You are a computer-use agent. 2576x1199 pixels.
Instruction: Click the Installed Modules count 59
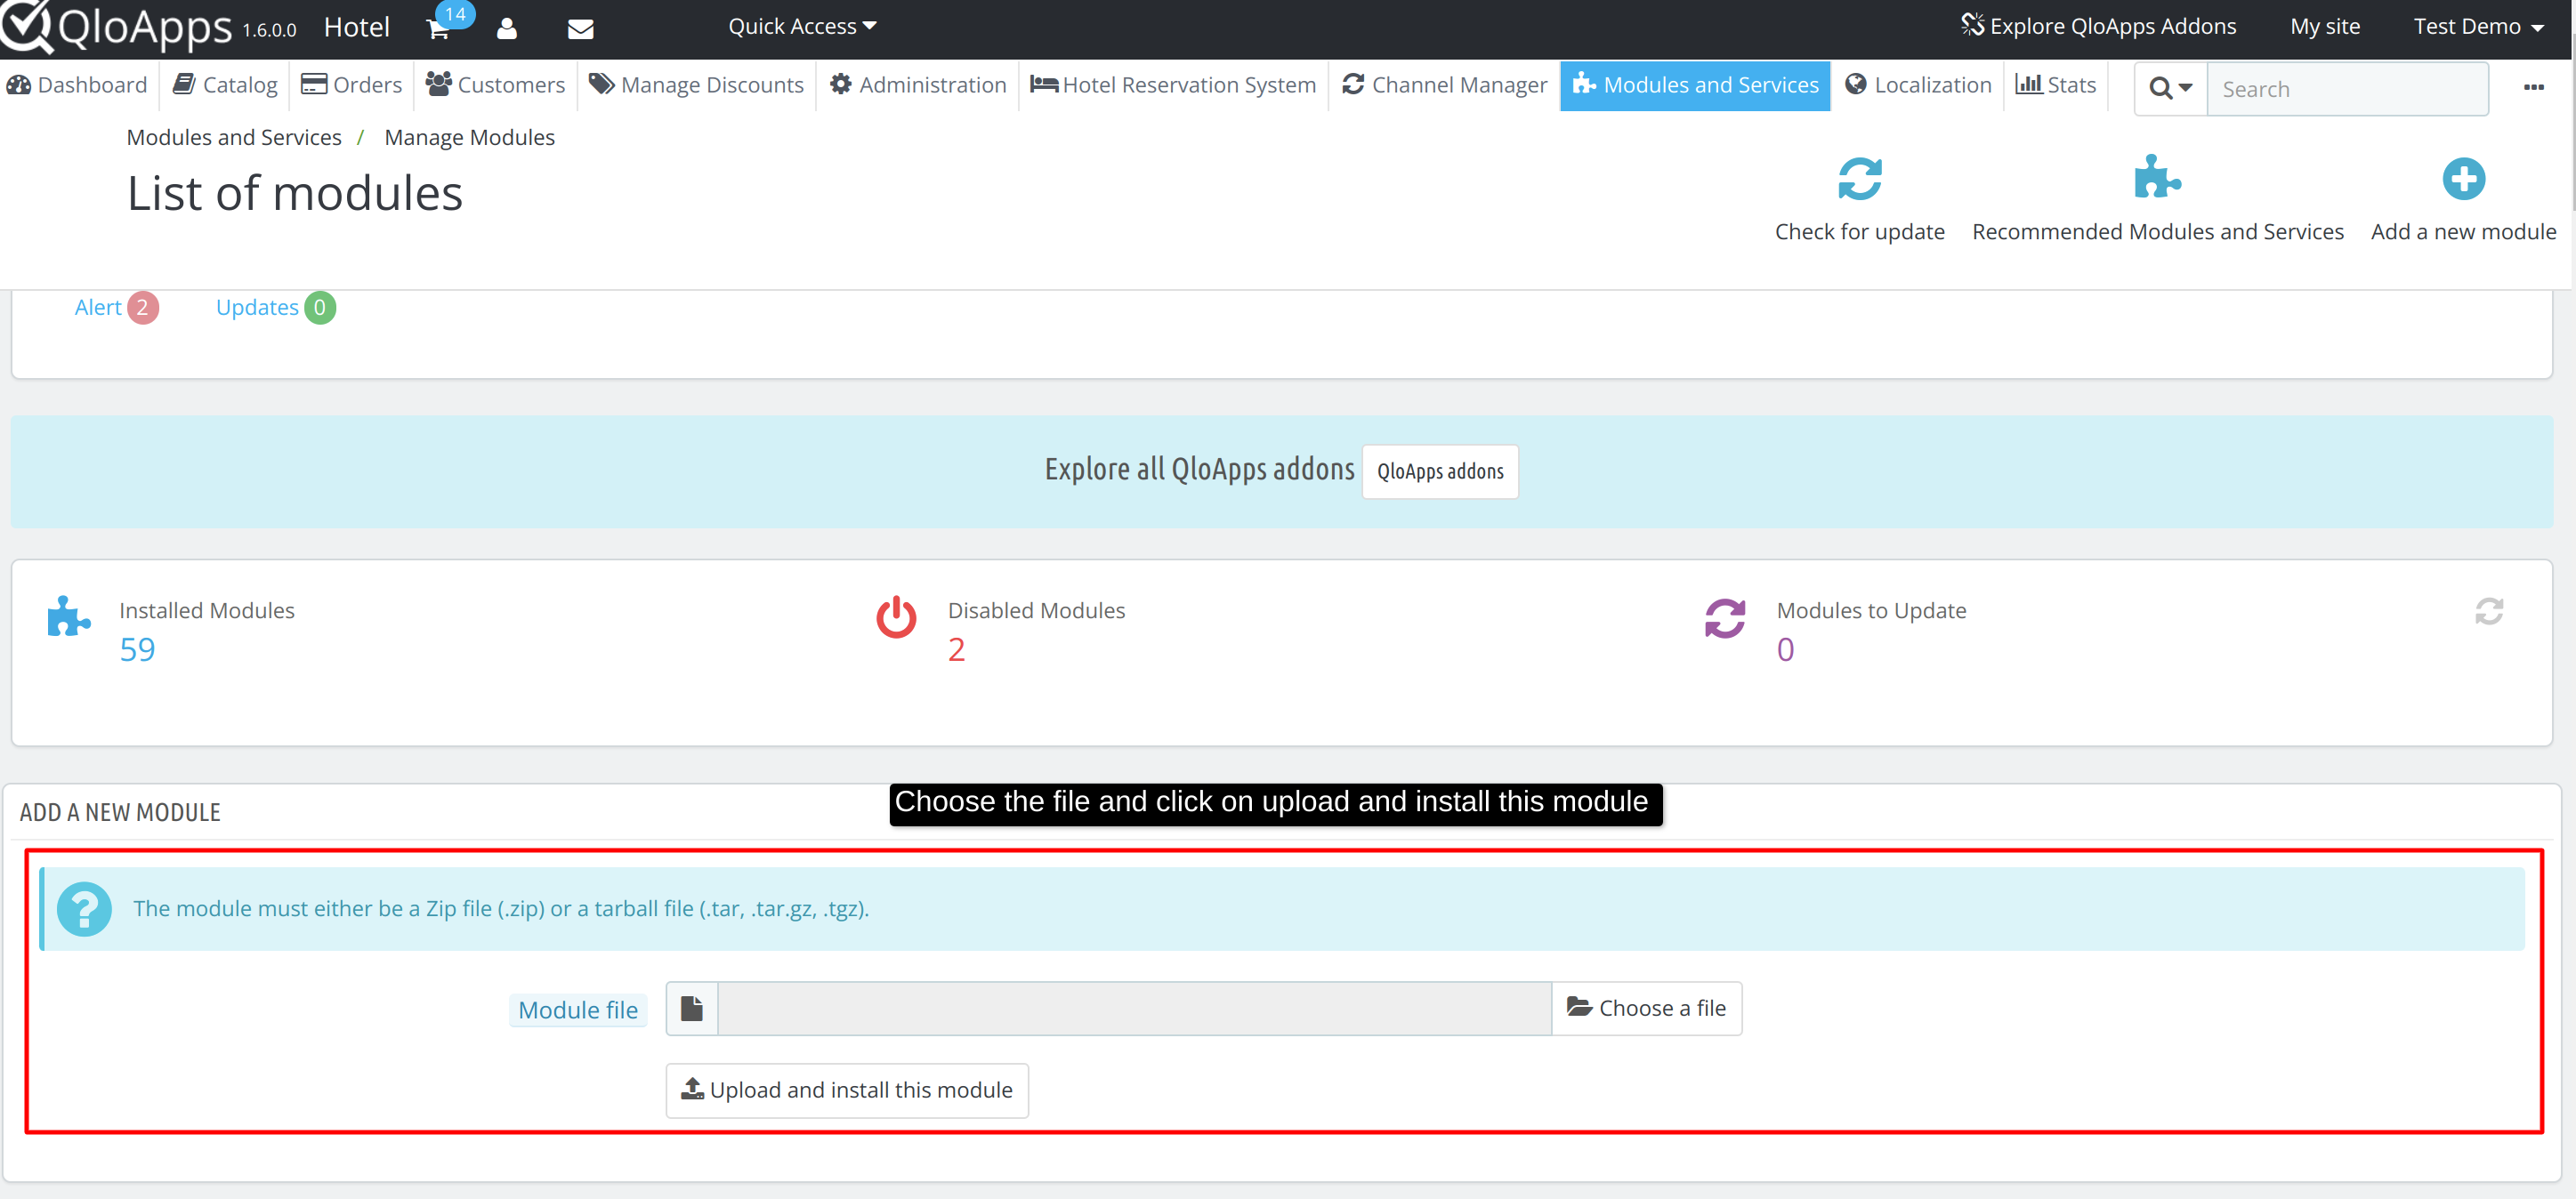[x=138, y=651]
